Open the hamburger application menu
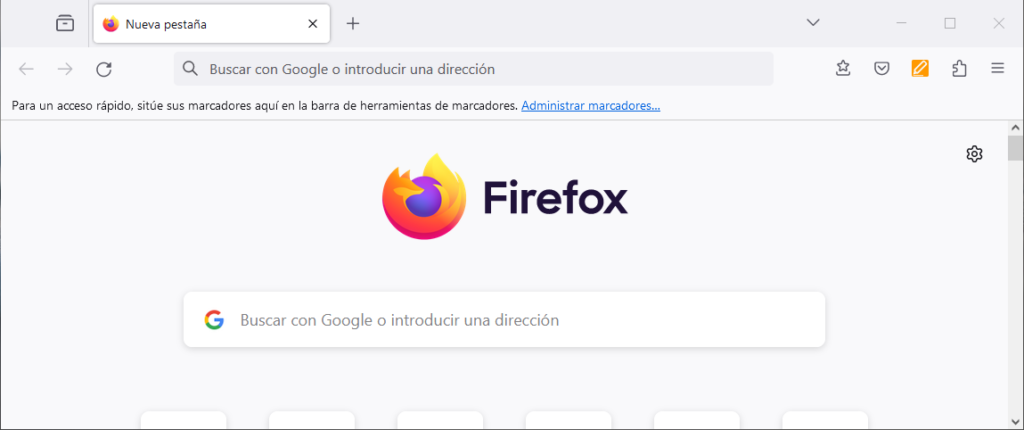The height and width of the screenshot is (430, 1024). pos(997,69)
